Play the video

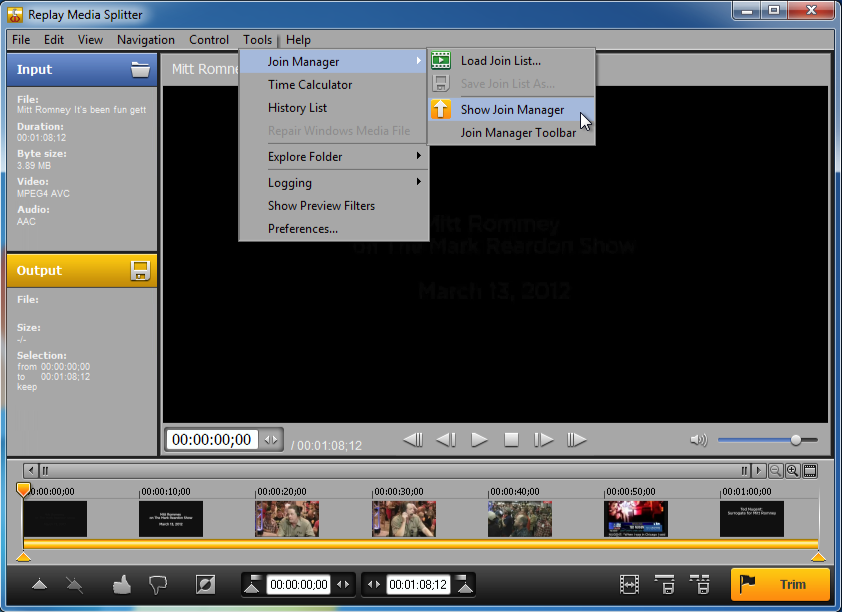coord(479,440)
